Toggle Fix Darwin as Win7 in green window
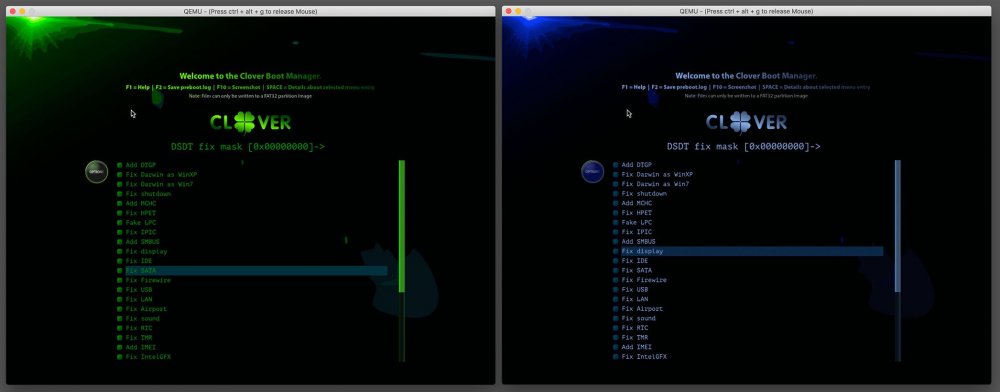The width and height of the screenshot is (1000, 392). (x=119, y=184)
